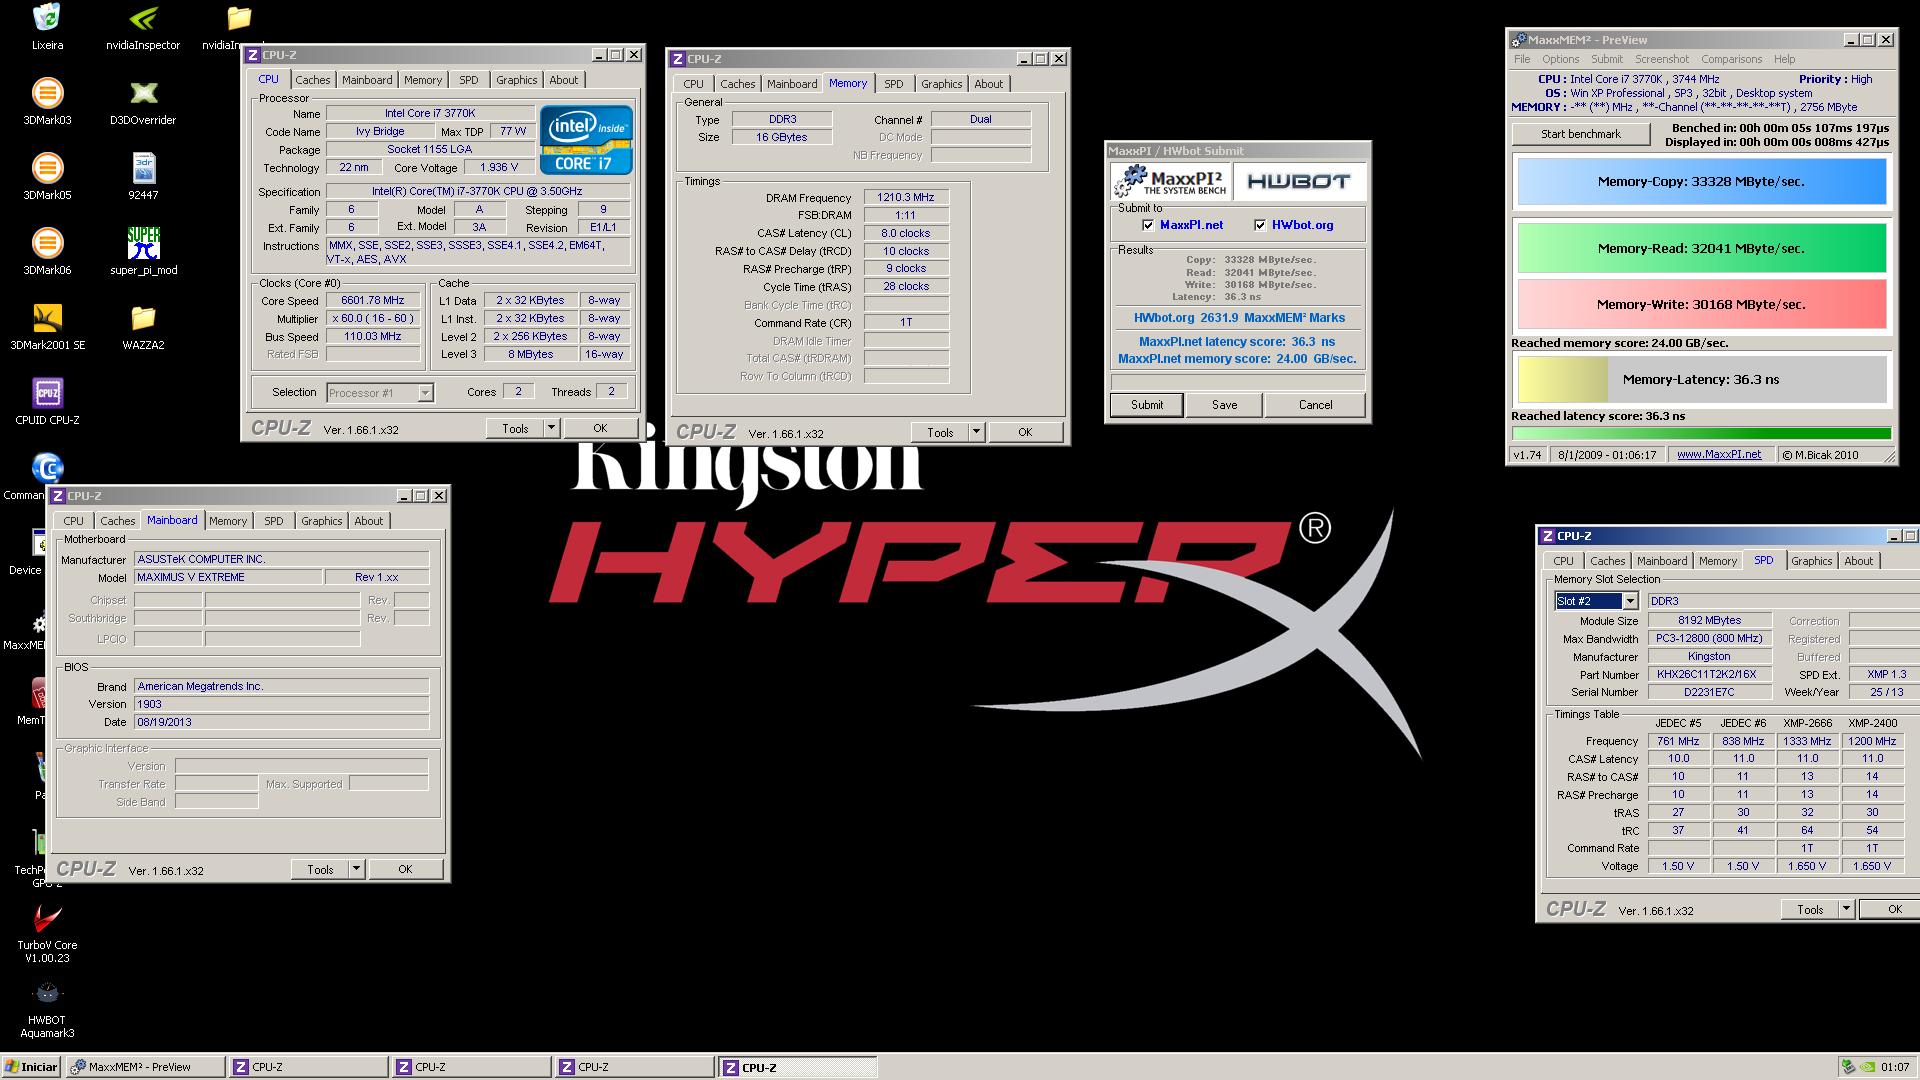The height and width of the screenshot is (1080, 1920).
Task: Click Cancel in the HWbot Submit dialog
Action: (x=1315, y=405)
